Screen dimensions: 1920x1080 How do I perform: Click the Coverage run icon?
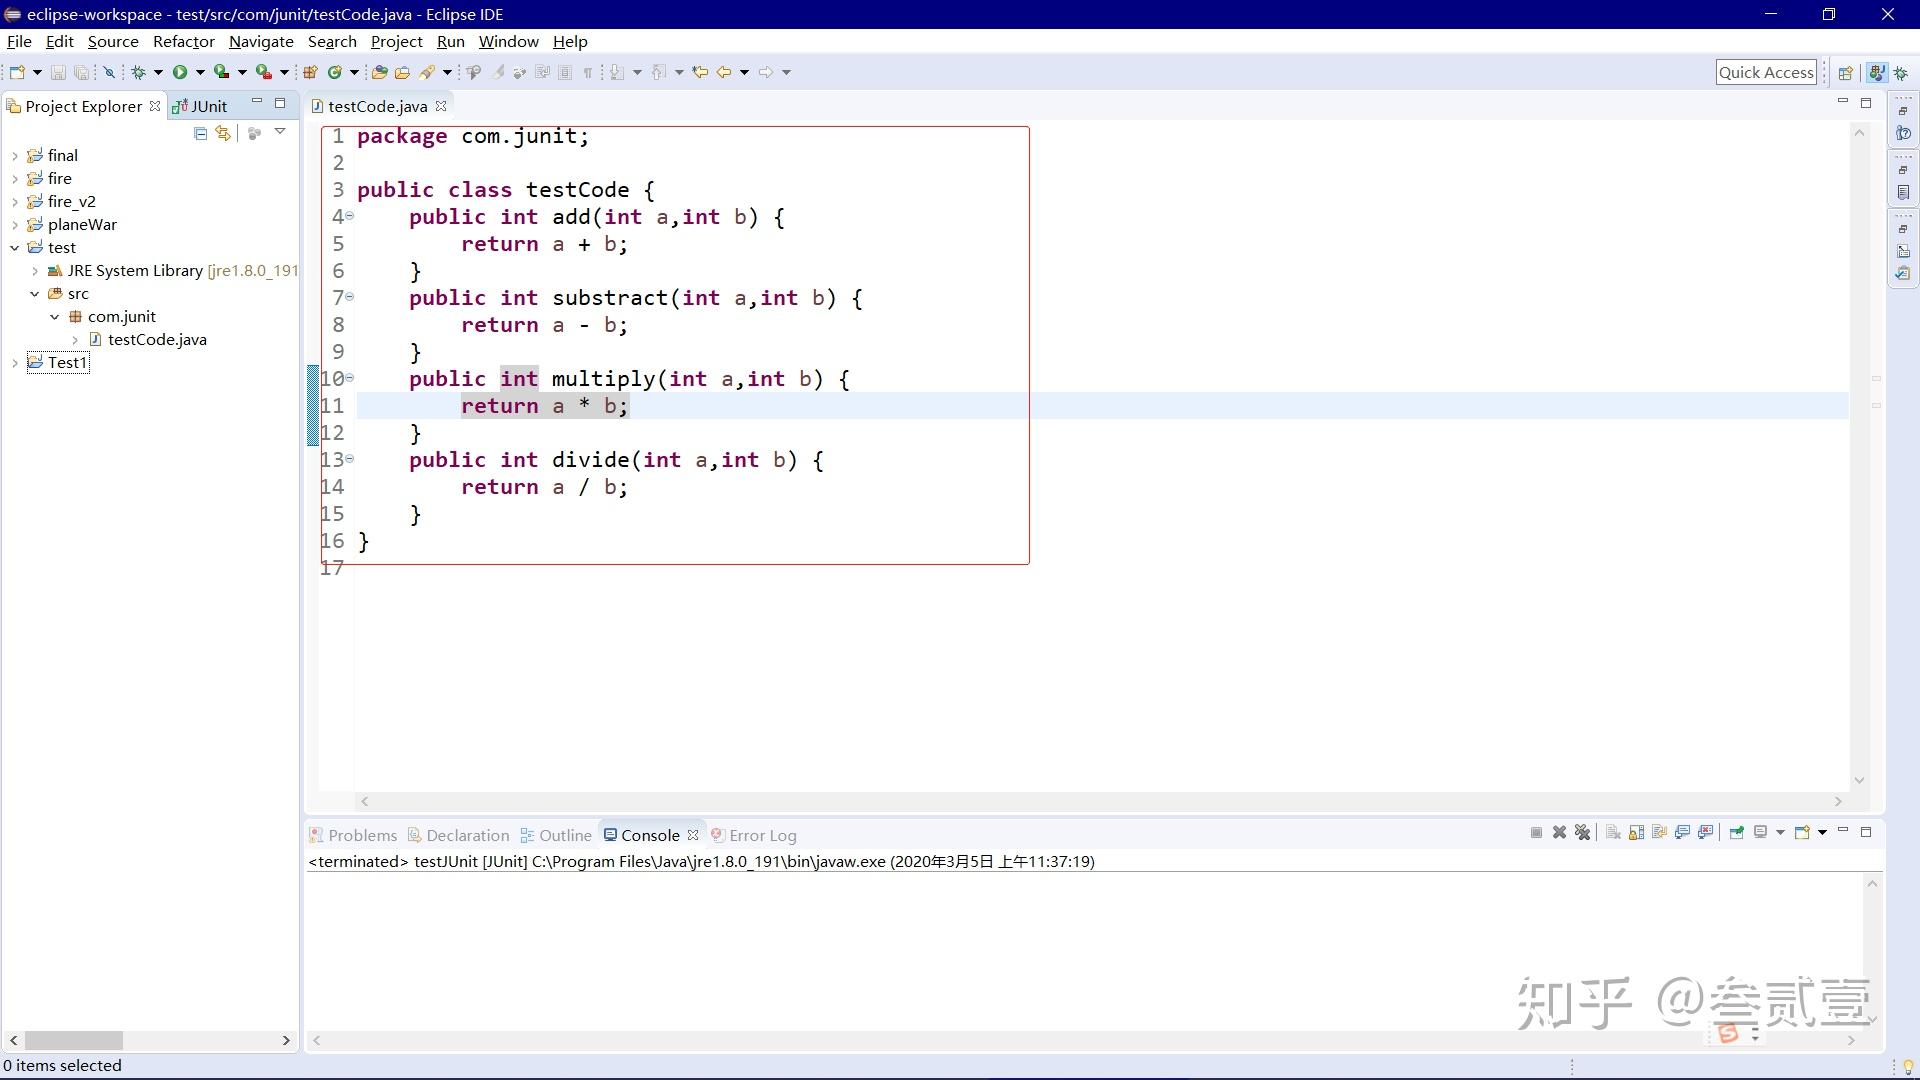point(221,72)
